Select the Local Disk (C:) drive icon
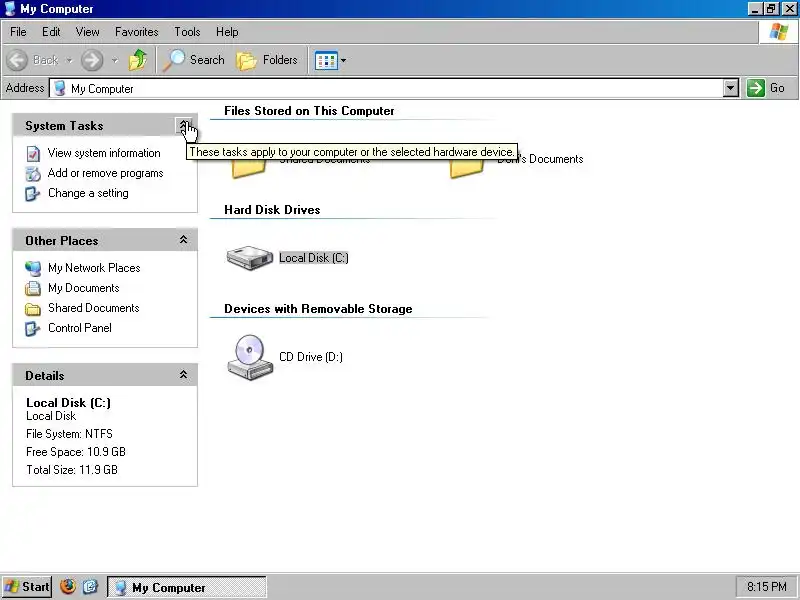 tap(250, 257)
